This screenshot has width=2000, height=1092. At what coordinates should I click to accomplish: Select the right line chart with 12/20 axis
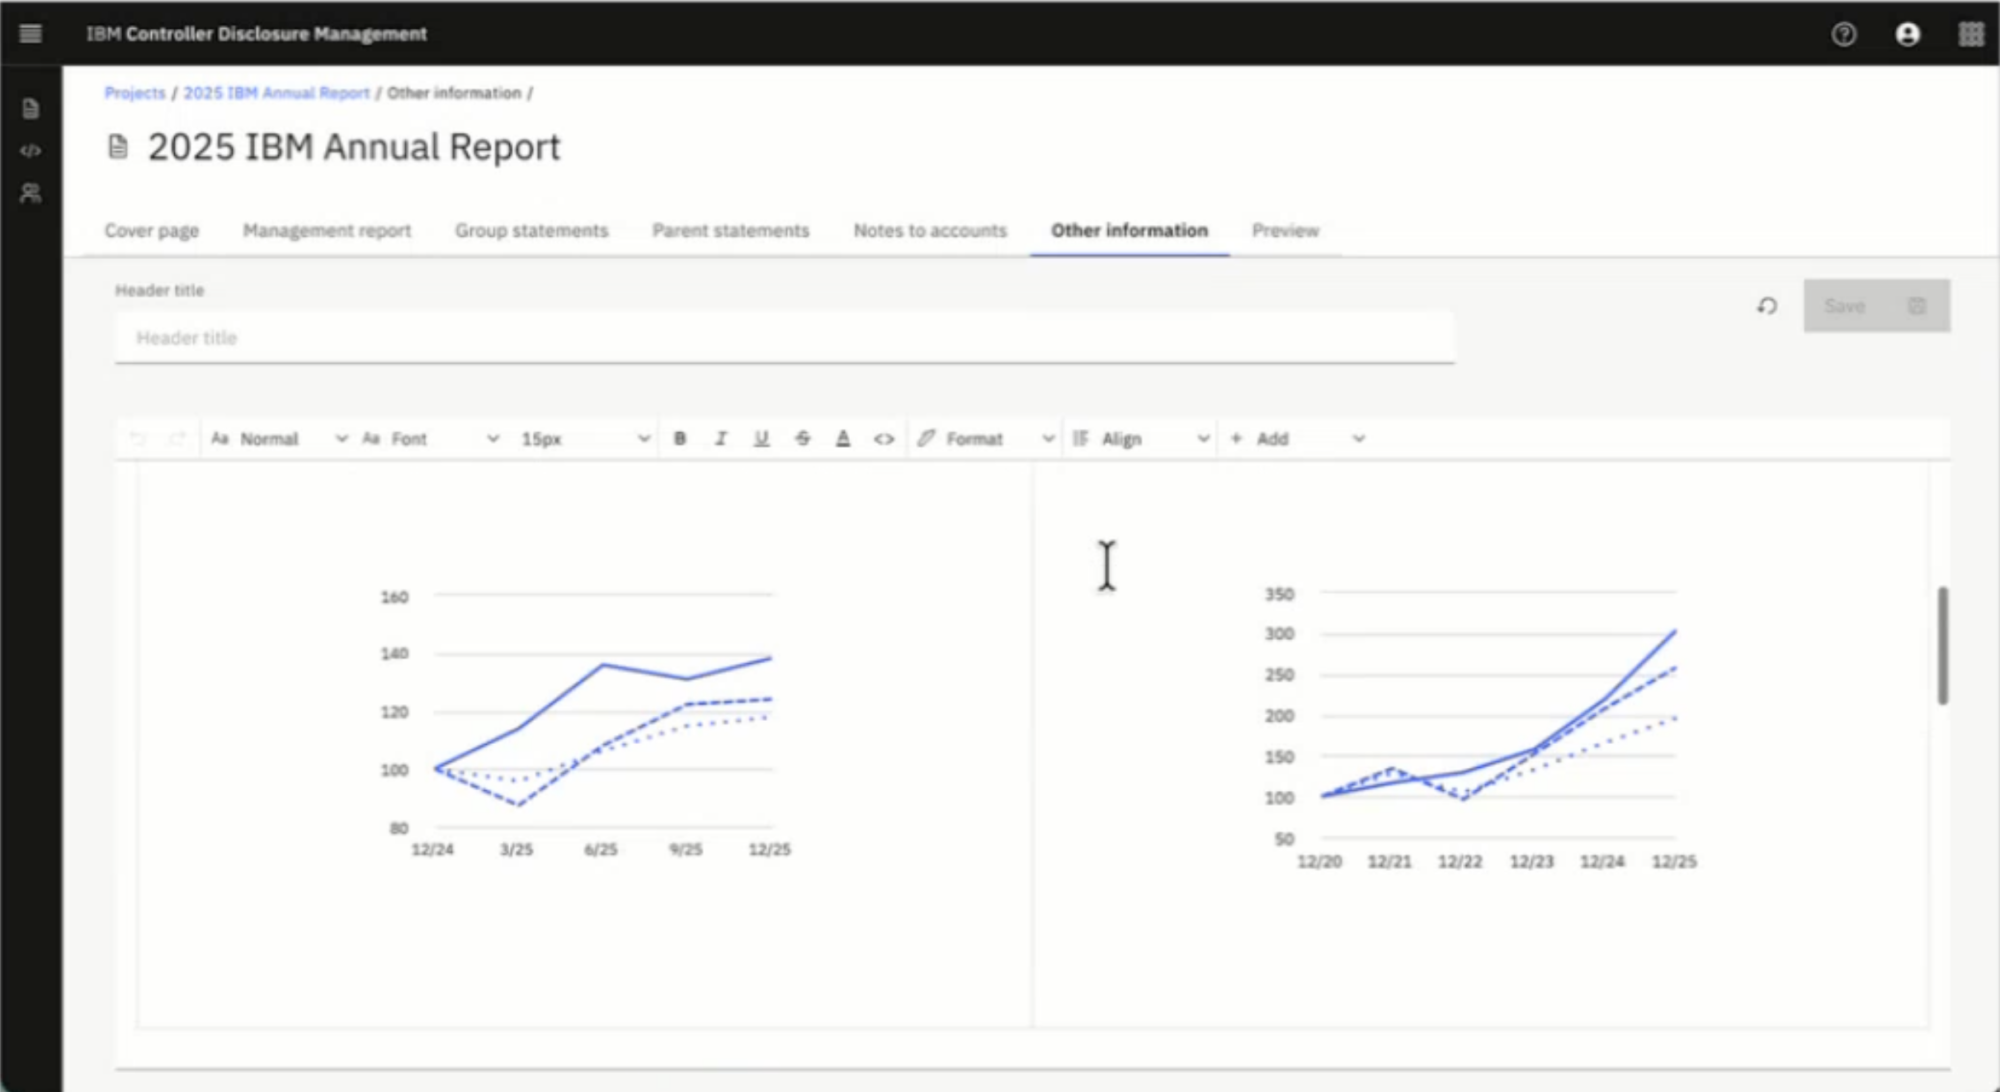(x=1480, y=730)
